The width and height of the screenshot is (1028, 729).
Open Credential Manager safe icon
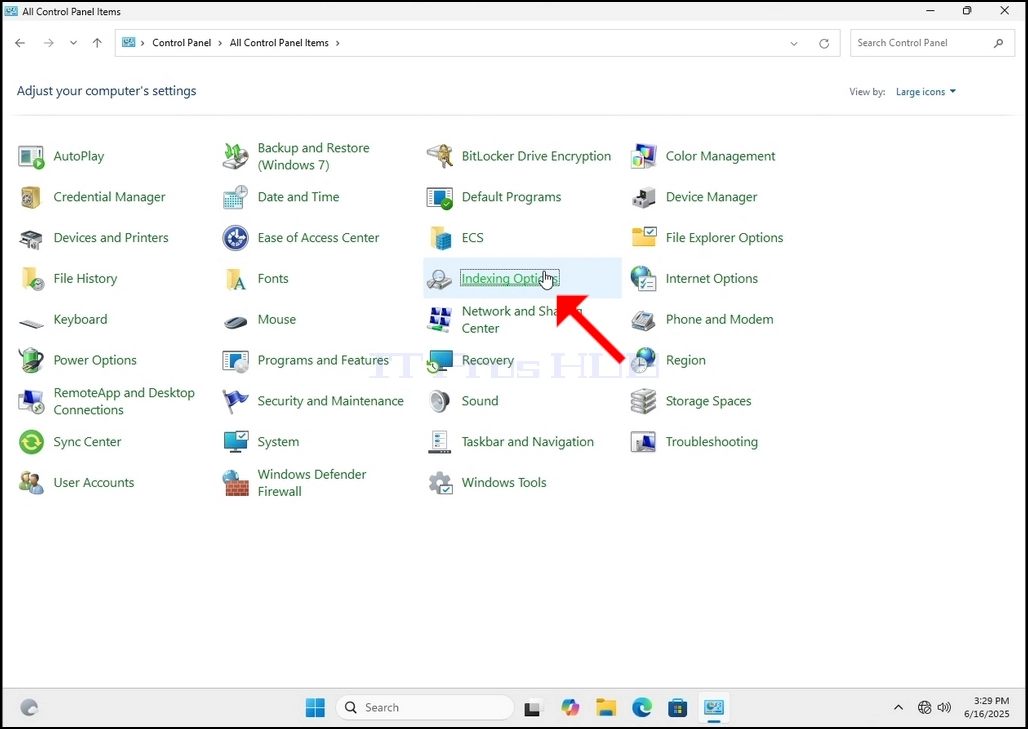pos(31,197)
